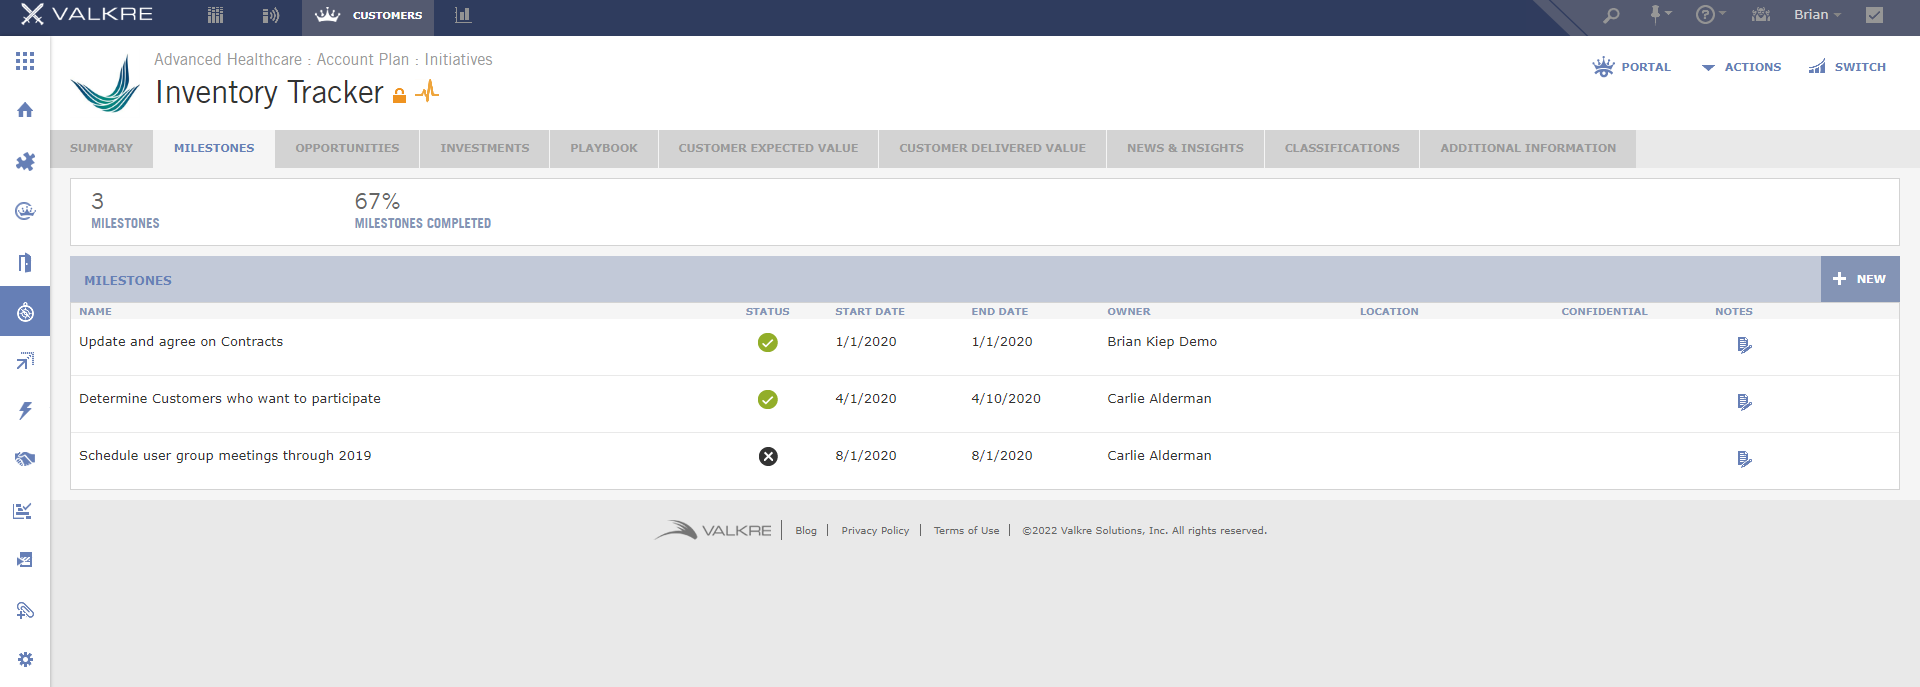Image resolution: width=1920 pixels, height=687 pixels.
Task: Open the viking group icon in top bar
Action: point(1761,14)
